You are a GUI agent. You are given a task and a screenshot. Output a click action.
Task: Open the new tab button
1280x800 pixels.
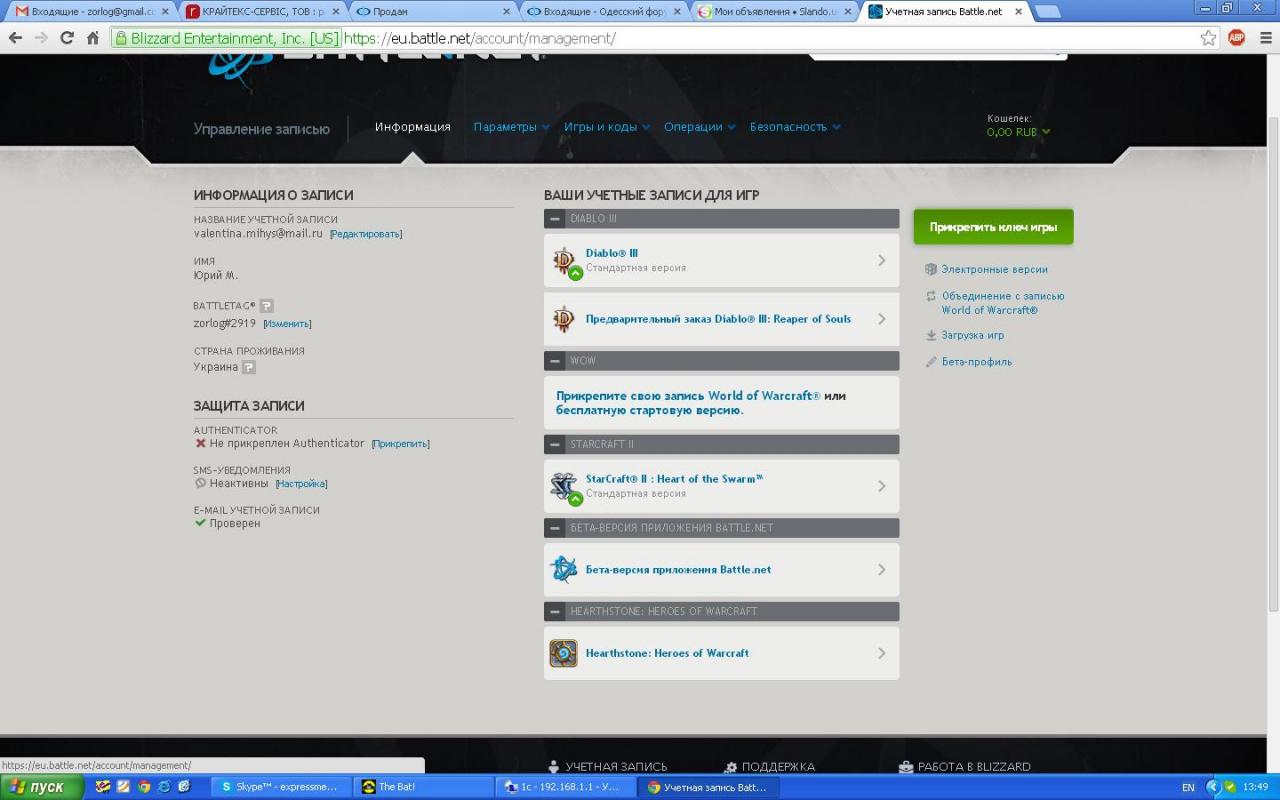[1047, 12]
